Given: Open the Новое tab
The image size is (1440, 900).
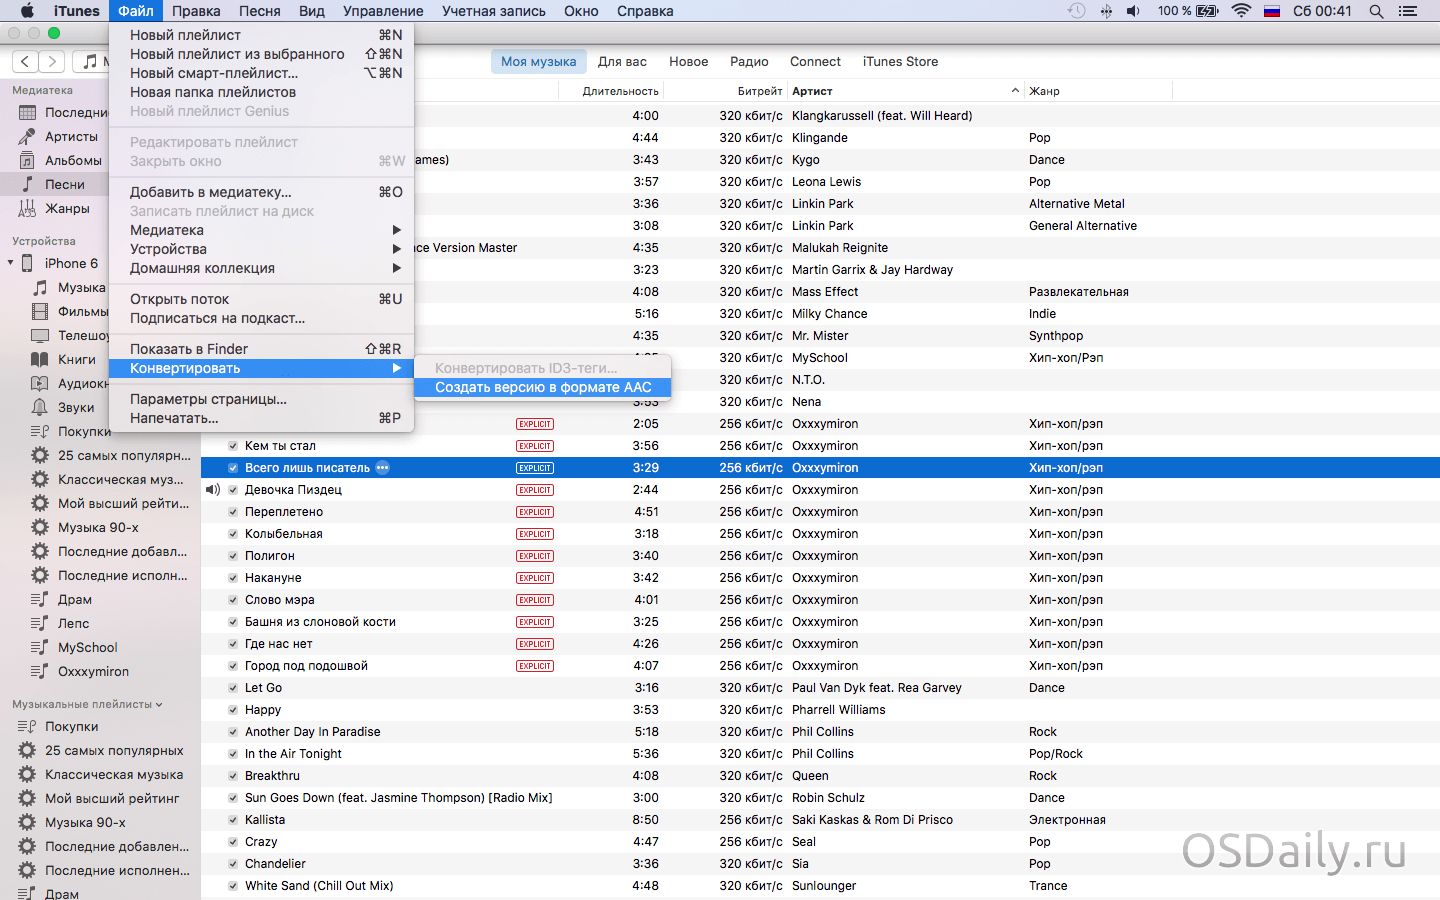Looking at the screenshot, I should click(x=688, y=61).
